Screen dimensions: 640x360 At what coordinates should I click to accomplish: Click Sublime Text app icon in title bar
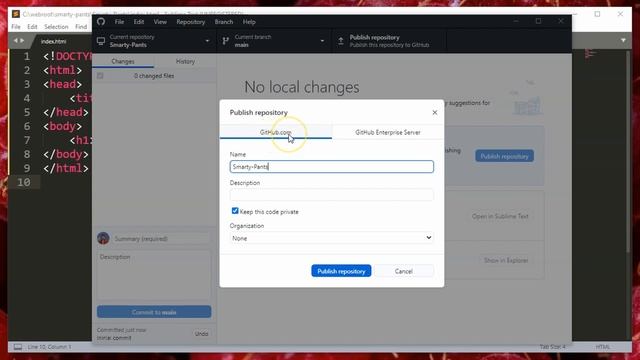pyautogui.click(x=16, y=14)
